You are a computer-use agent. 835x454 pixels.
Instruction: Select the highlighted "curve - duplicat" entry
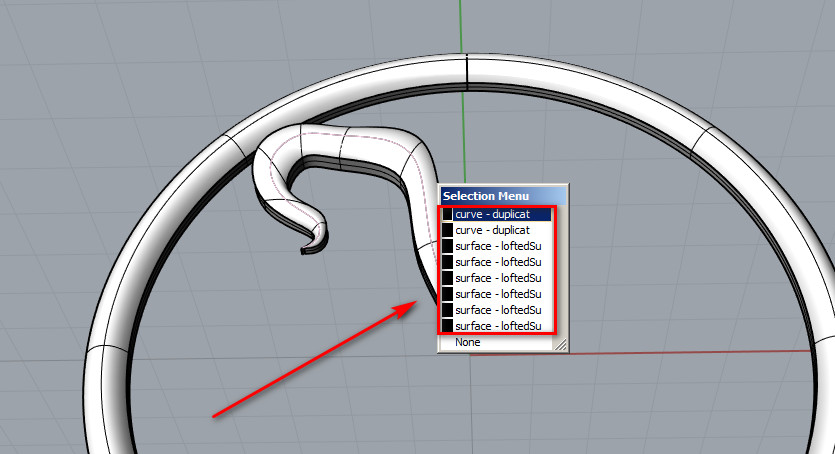(x=496, y=214)
